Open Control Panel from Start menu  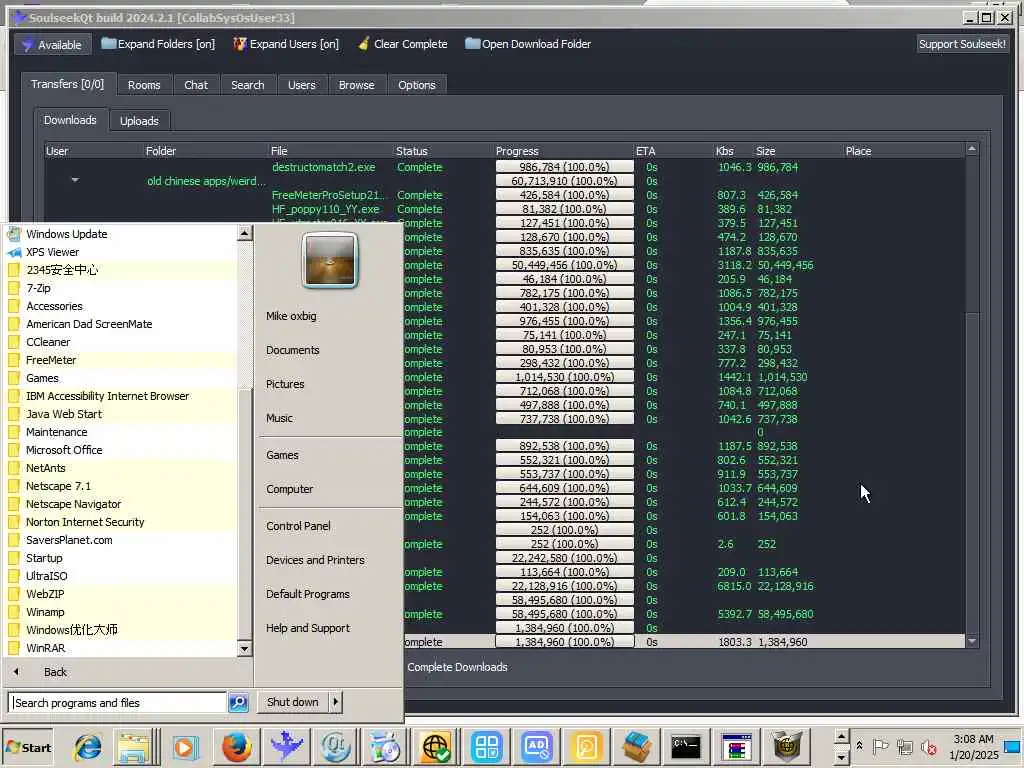(x=298, y=526)
